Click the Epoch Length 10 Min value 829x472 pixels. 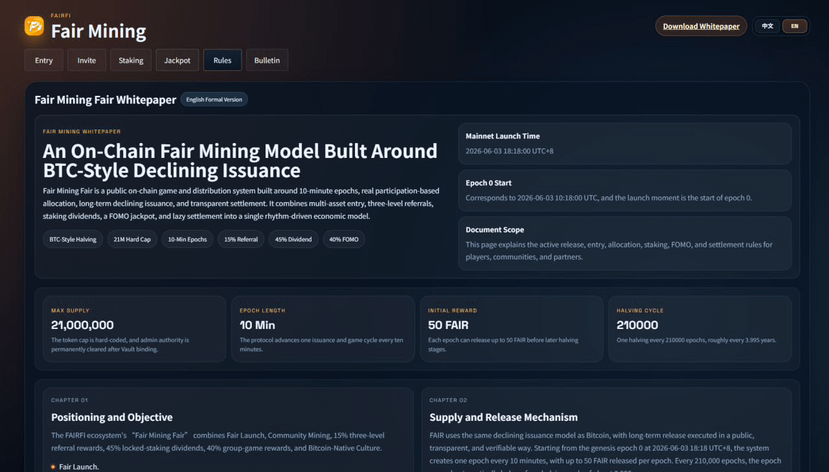pos(257,325)
